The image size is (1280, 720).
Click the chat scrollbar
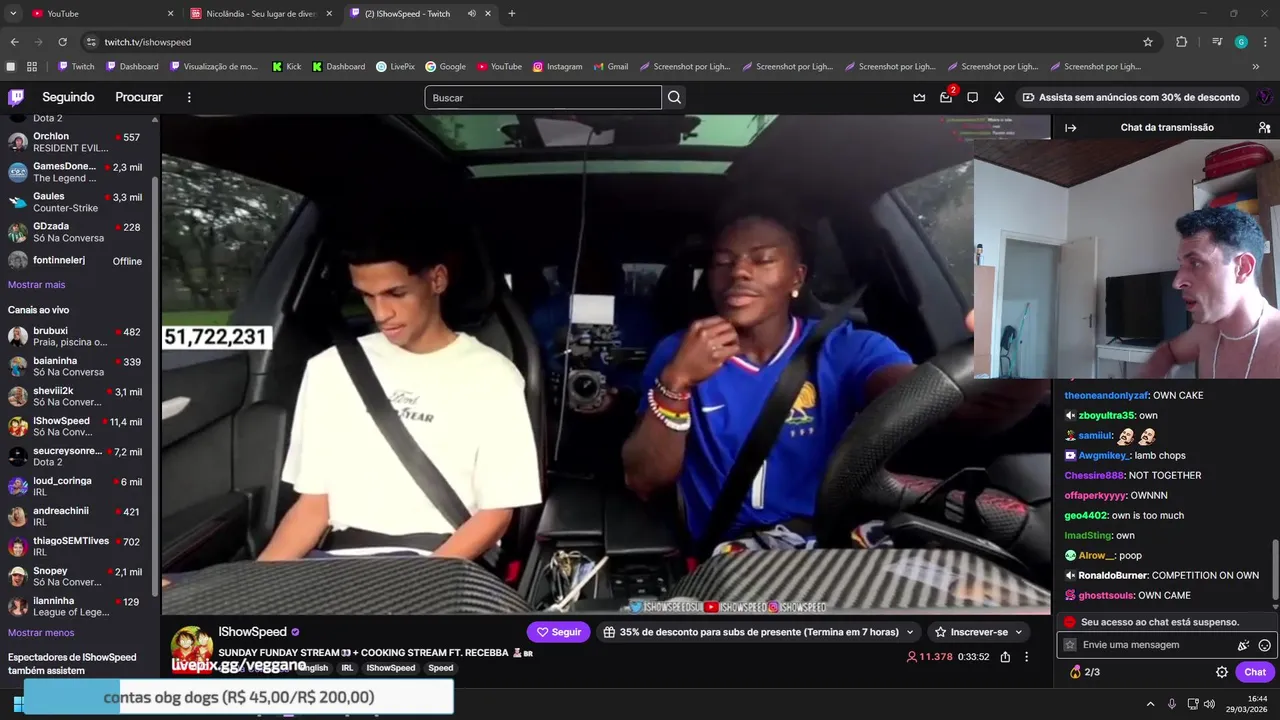pos(1275,570)
